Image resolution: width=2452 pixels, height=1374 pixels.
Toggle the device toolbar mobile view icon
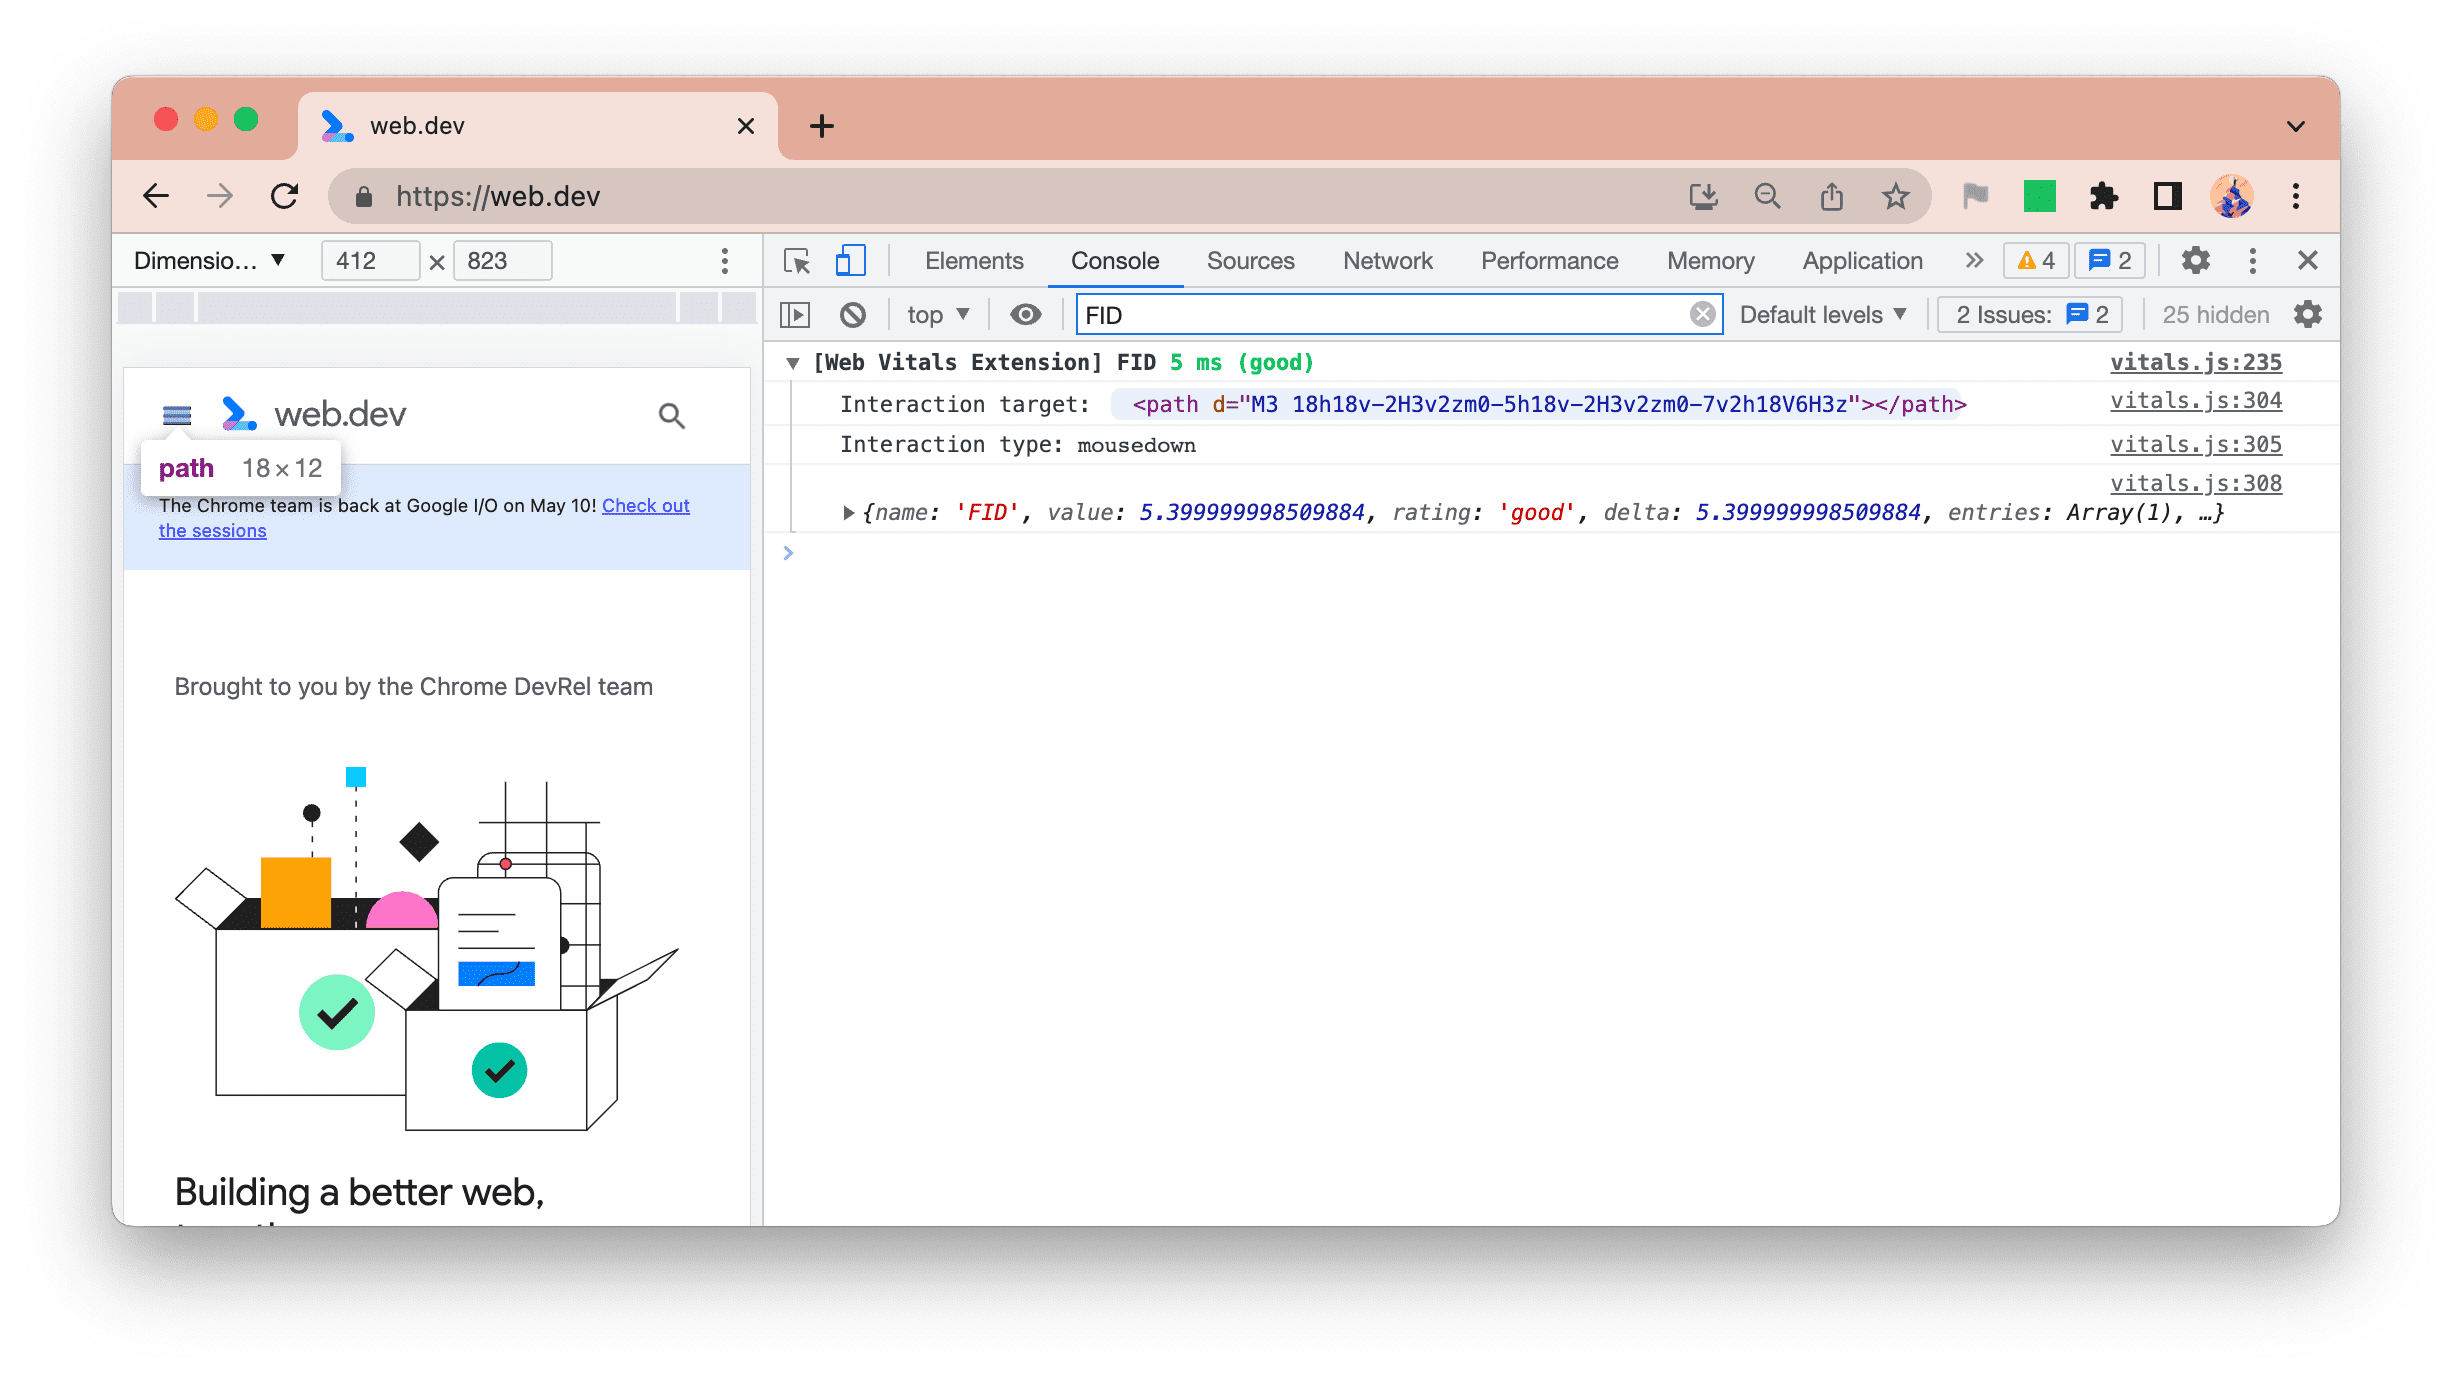coord(850,259)
